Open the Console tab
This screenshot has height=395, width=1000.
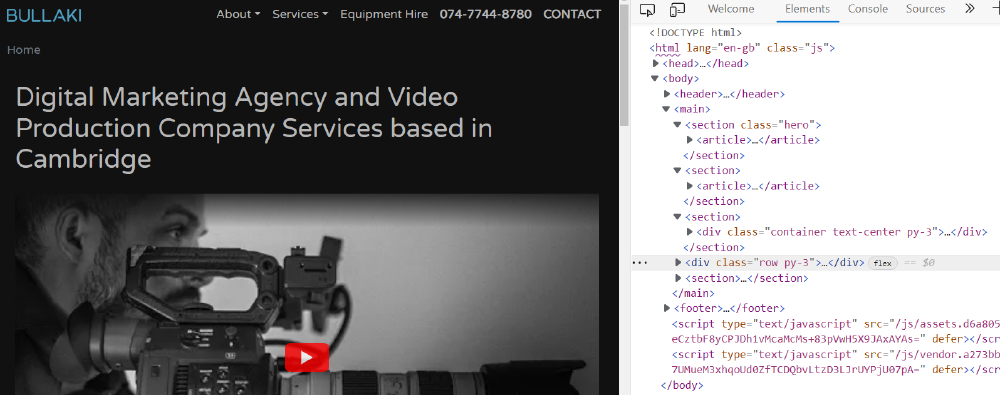coord(868,9)
